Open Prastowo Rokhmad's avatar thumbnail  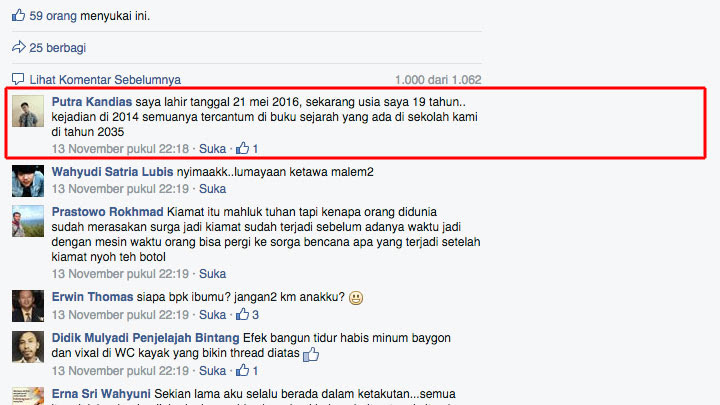tap(28, 221)
